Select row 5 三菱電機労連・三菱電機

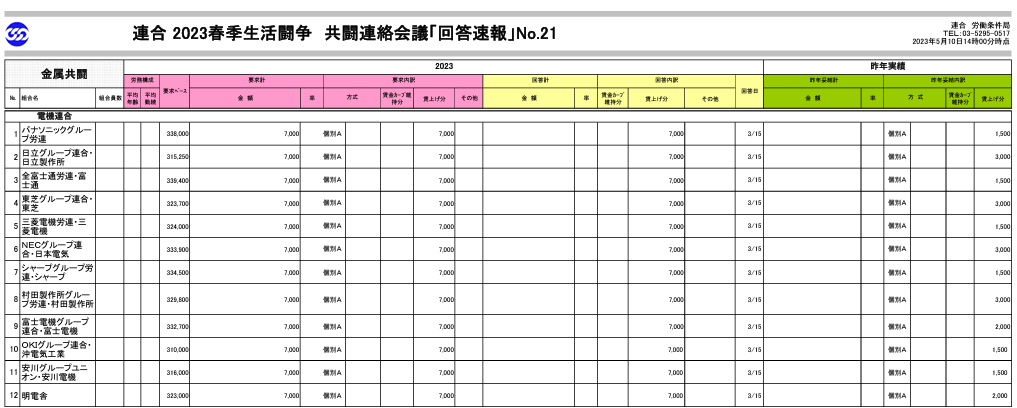[x=508, y=226]
